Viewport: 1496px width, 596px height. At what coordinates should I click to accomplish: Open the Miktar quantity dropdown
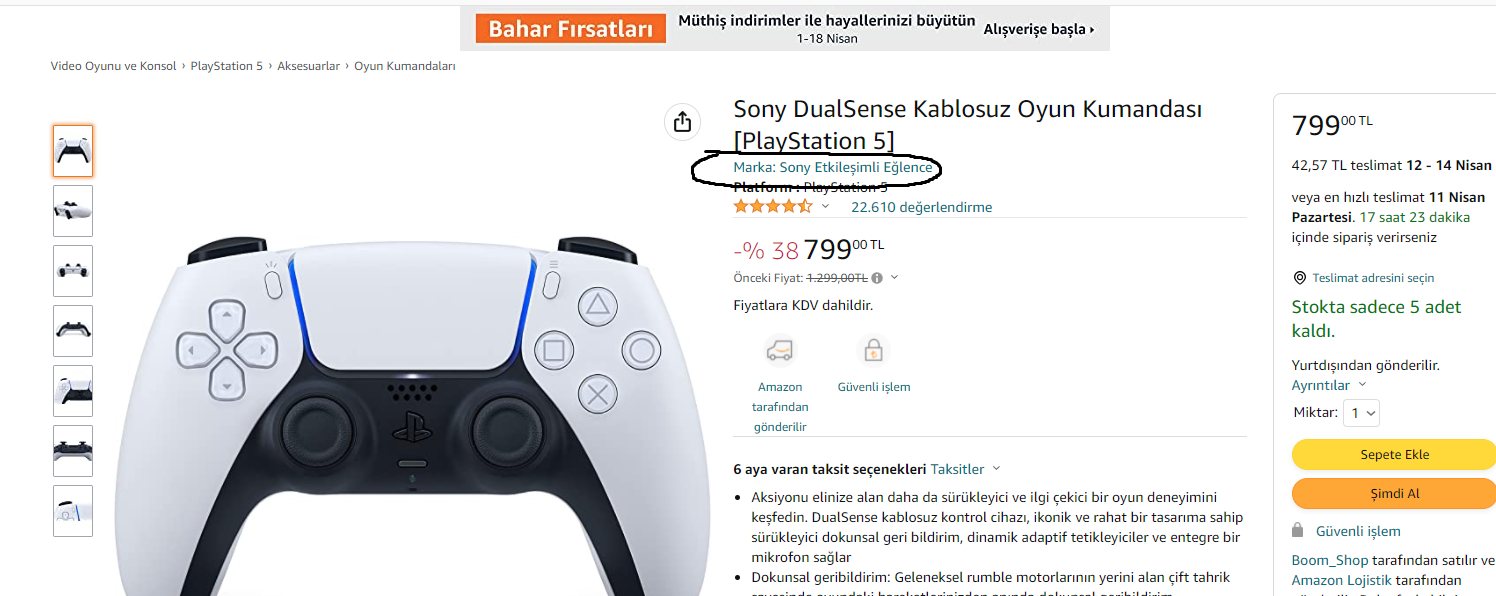coord(1361,413)
